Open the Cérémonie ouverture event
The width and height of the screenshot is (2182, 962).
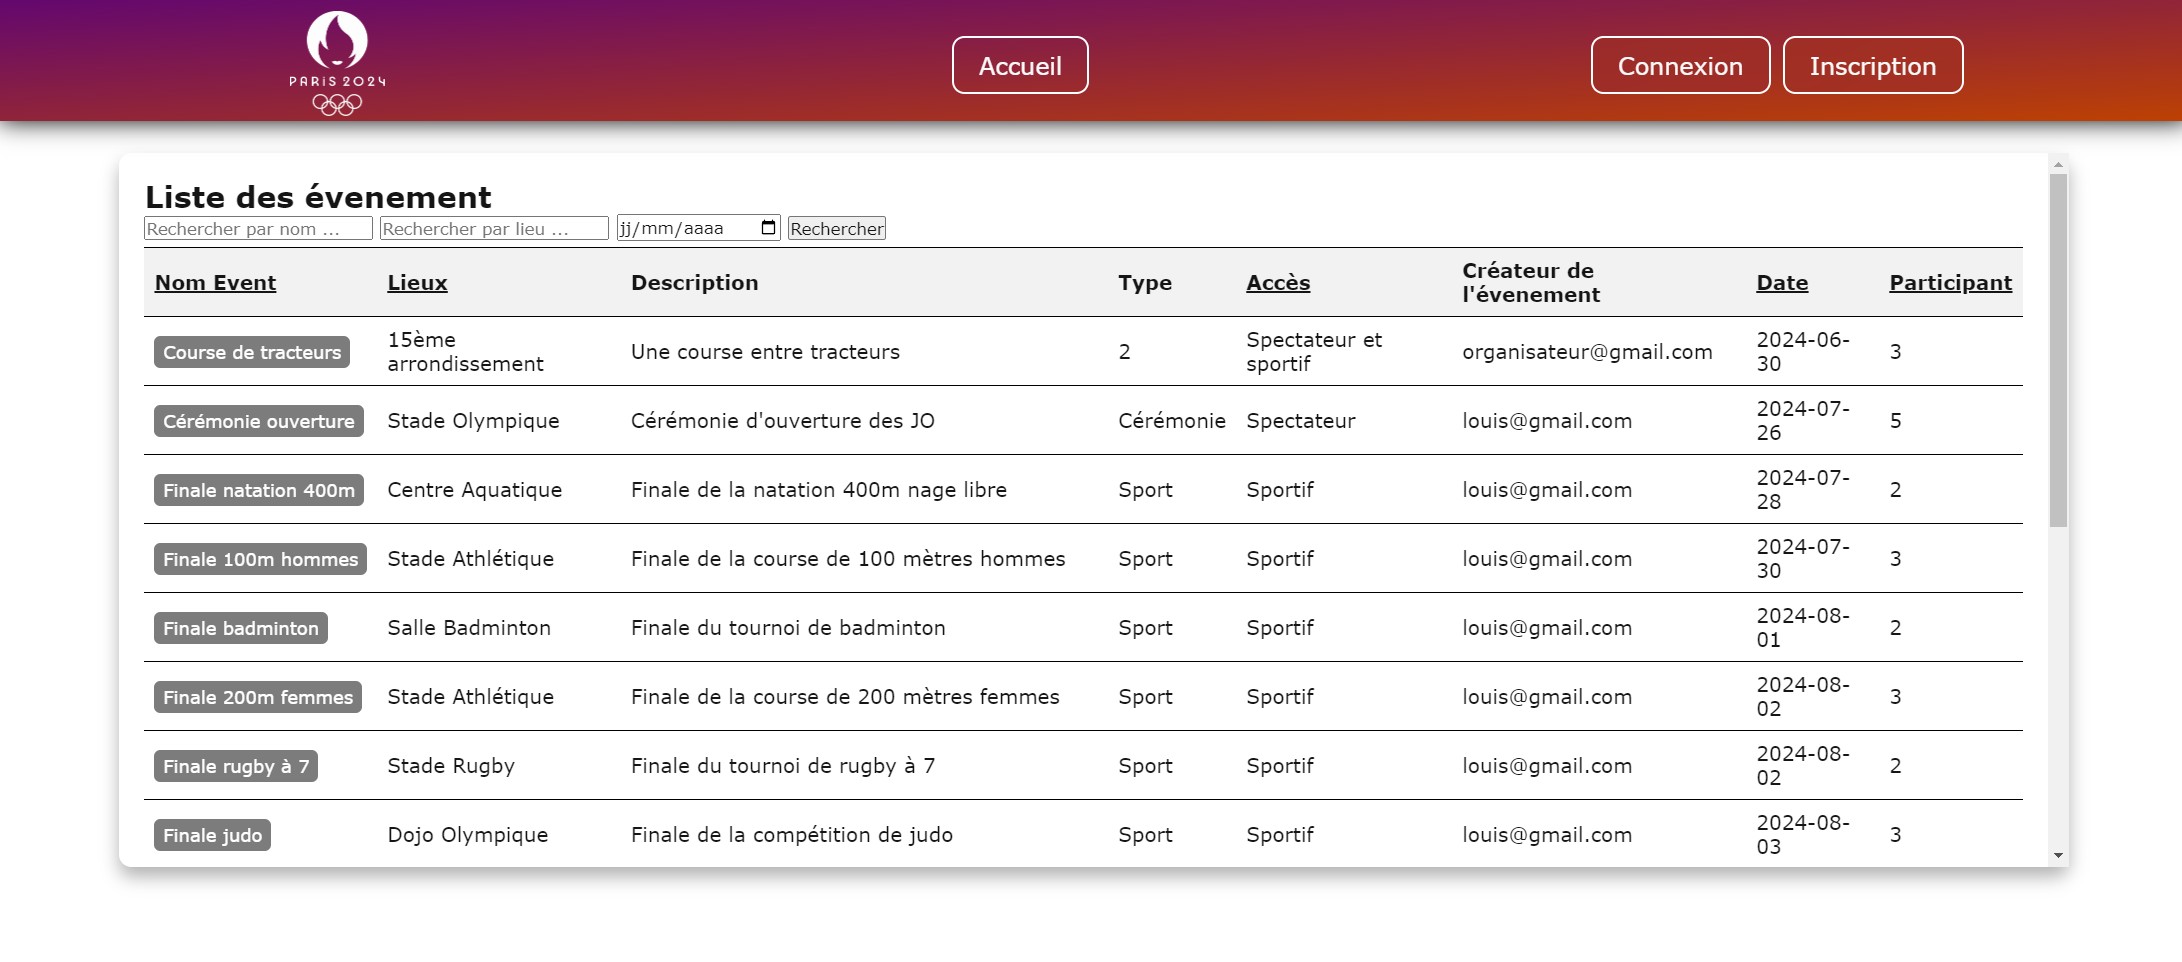coord(258,421)
